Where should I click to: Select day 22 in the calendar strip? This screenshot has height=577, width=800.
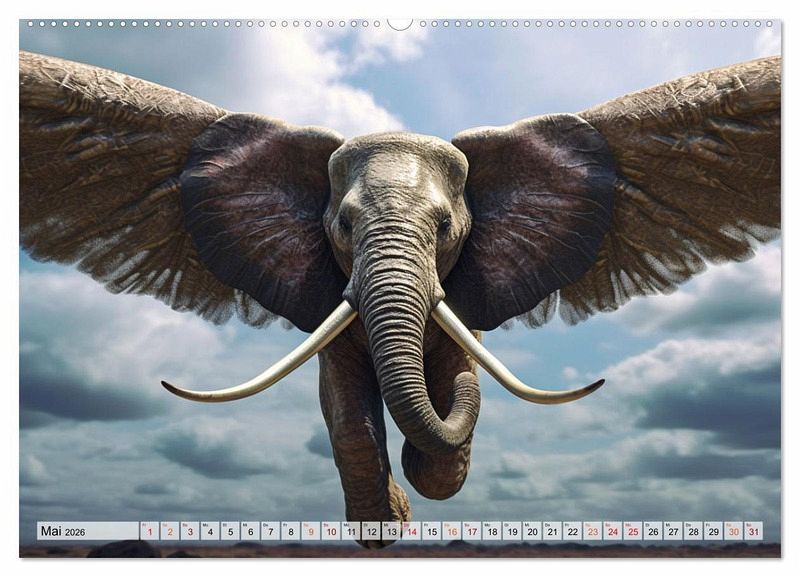coord(572,531)
